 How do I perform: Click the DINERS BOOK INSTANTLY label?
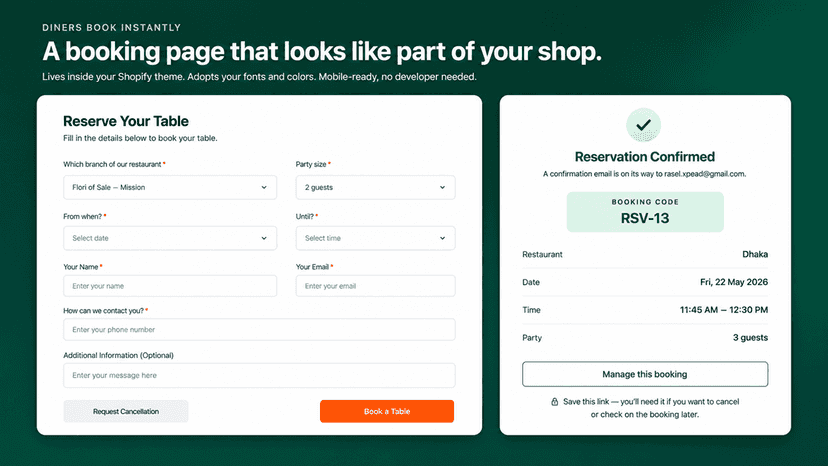111,27
